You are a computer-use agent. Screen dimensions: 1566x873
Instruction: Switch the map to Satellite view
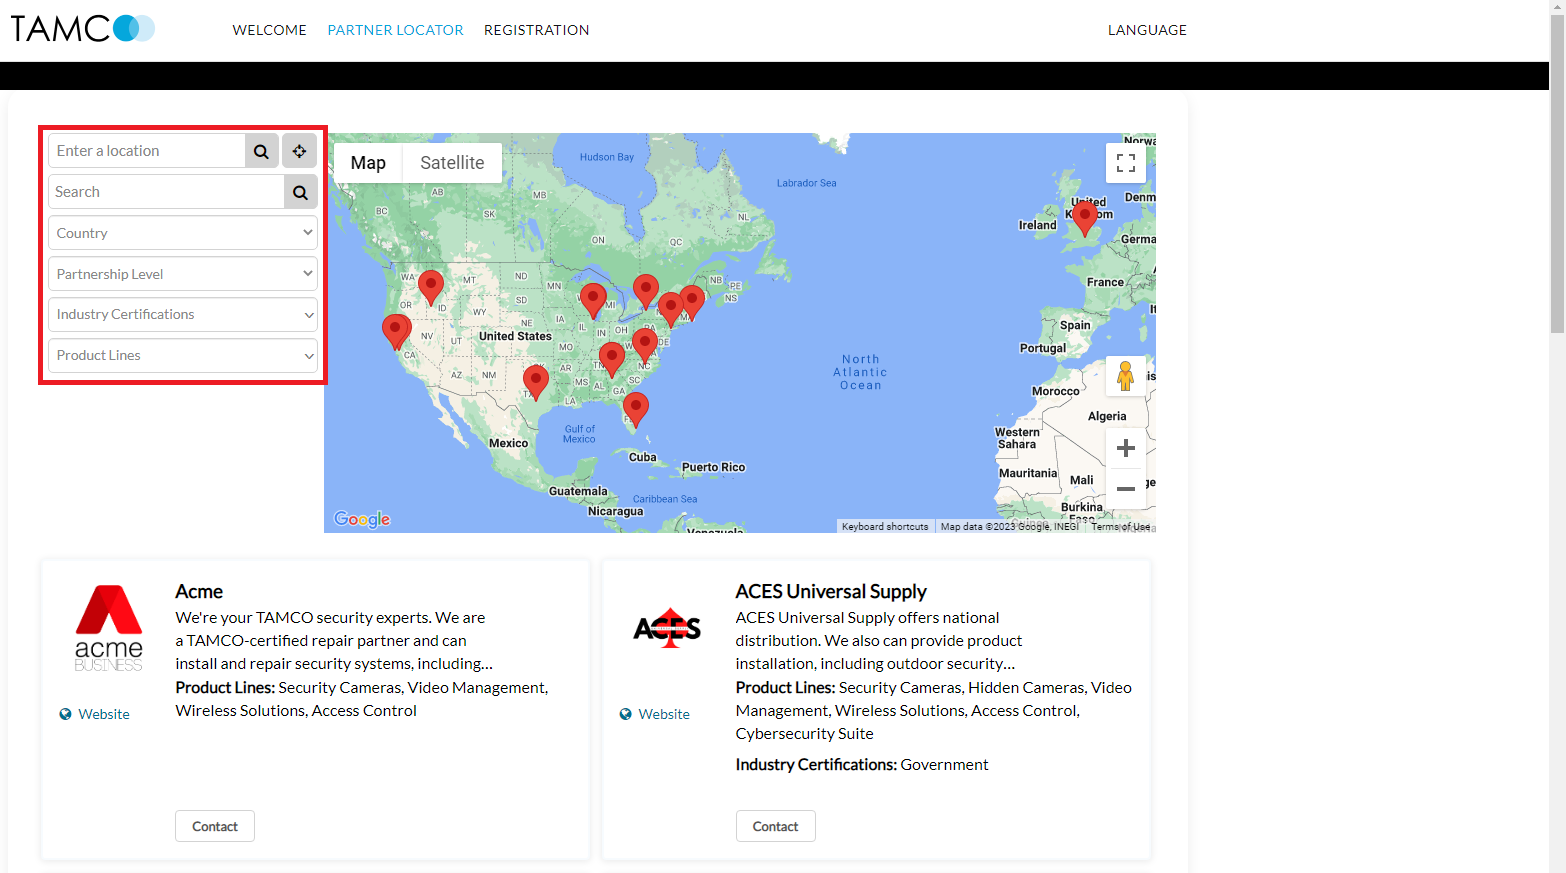pos(452,162)
